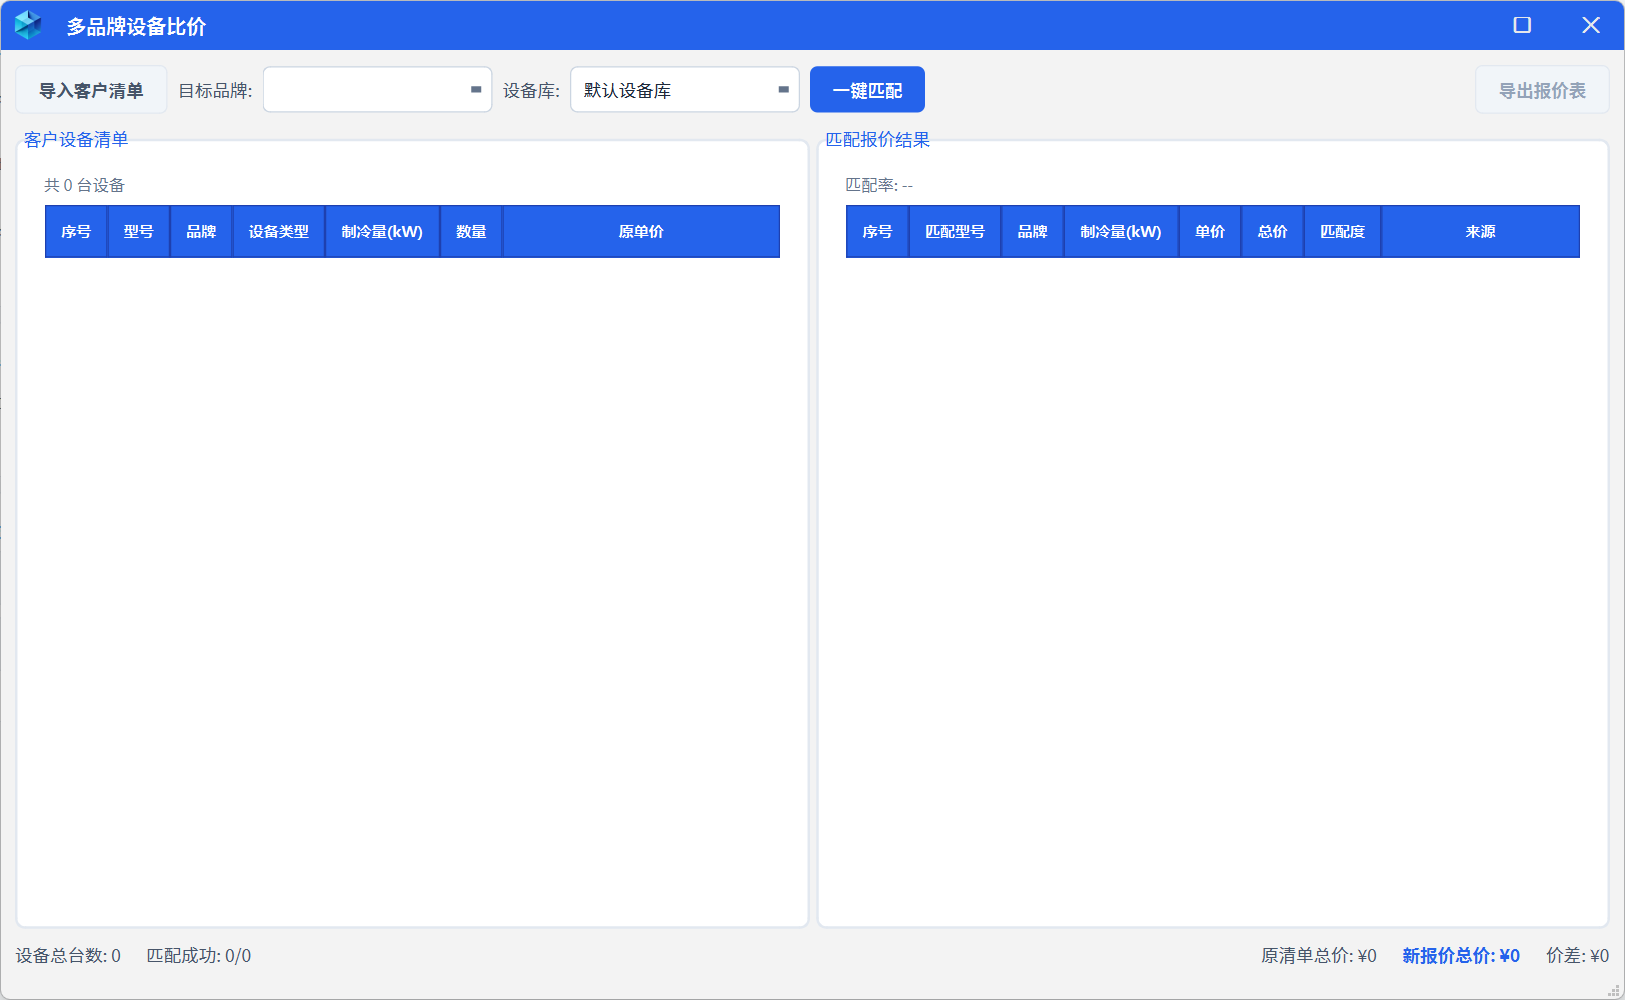The image size is (1625, 1000).
Task: Click the 数量 column header
Action: pos(470,231)
